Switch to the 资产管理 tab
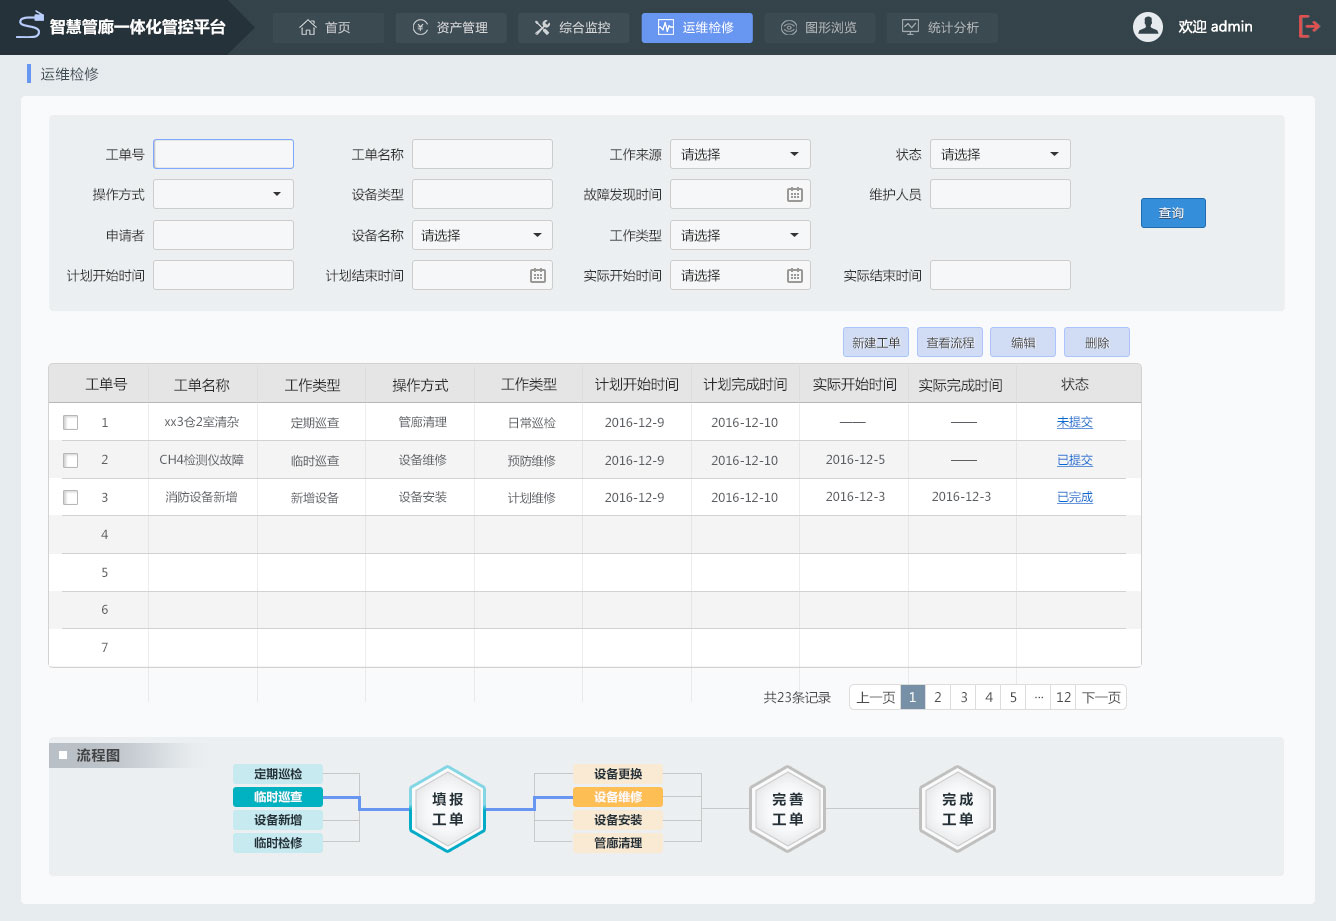Image resolution: width=1336 pixels, height=921 pixels. [x=451, y=28]
